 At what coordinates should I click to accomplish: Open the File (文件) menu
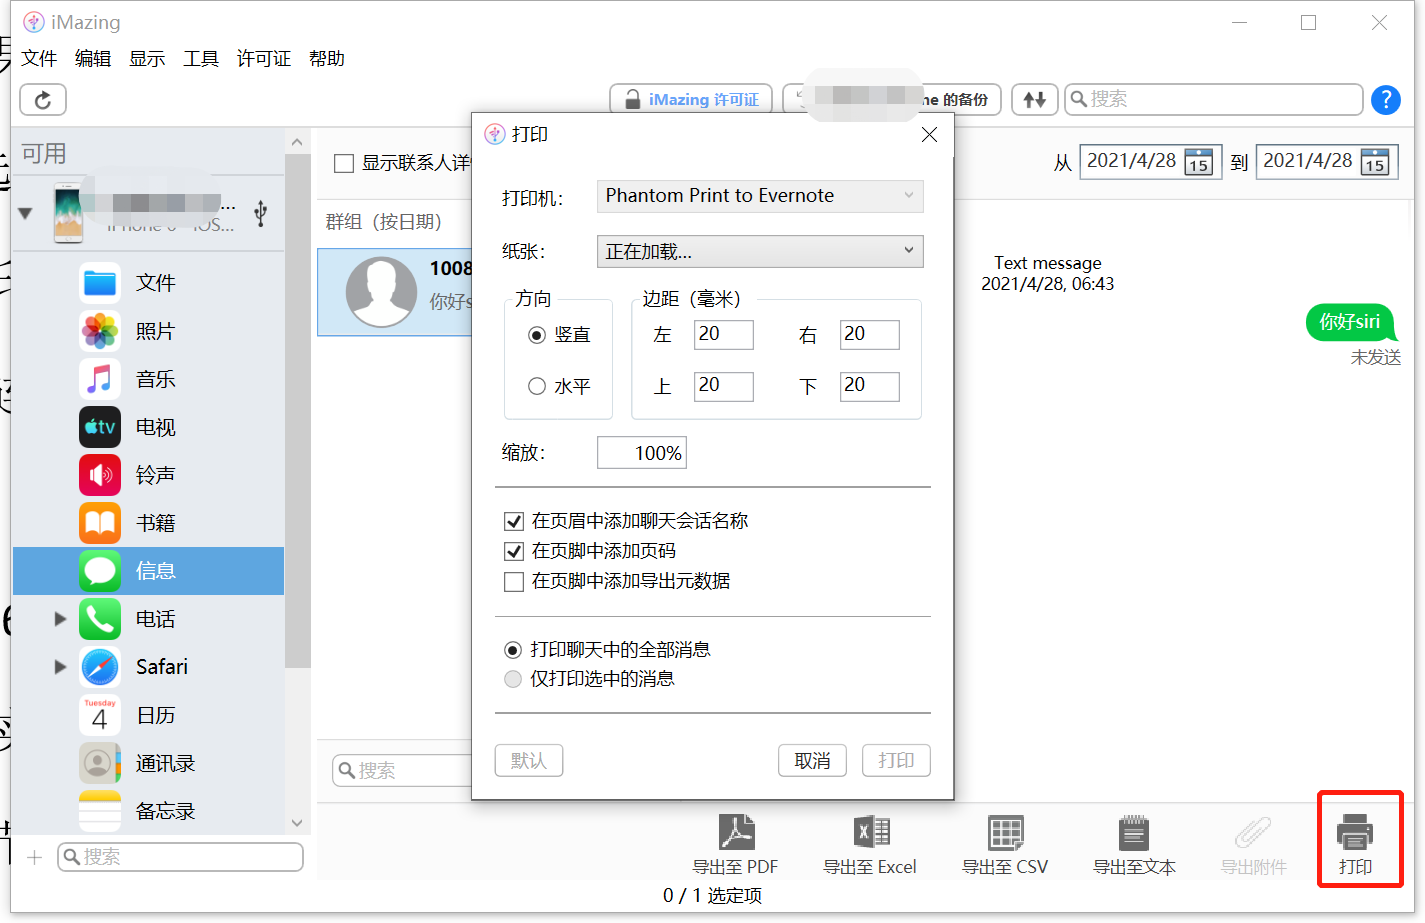pyautogui.click(x=39, y=59)
